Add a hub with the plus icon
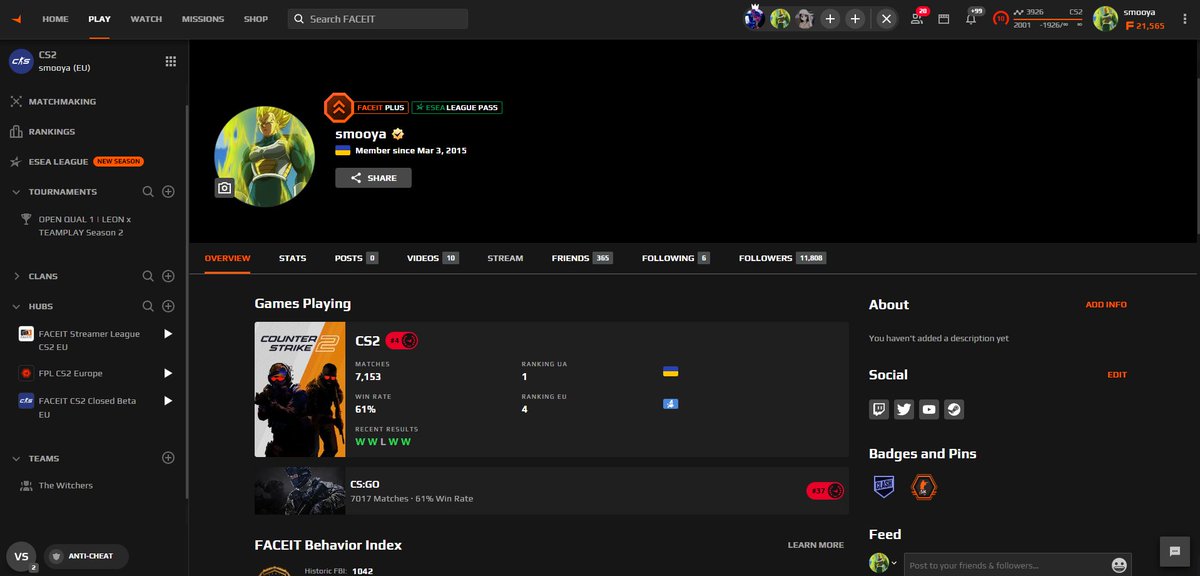Screen dimensions: 1200x576 coord(168,306)
